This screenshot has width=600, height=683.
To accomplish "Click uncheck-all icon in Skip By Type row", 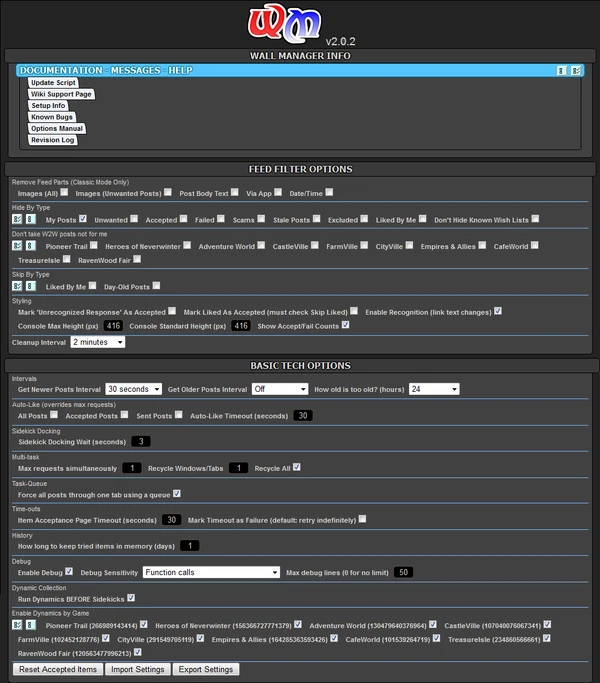I will click(30, 286).
